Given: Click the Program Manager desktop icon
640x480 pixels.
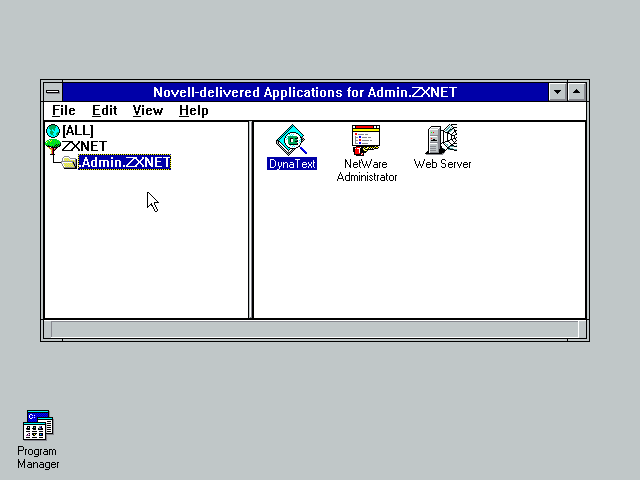Looking at the screenshot, I should pos(38,426).
